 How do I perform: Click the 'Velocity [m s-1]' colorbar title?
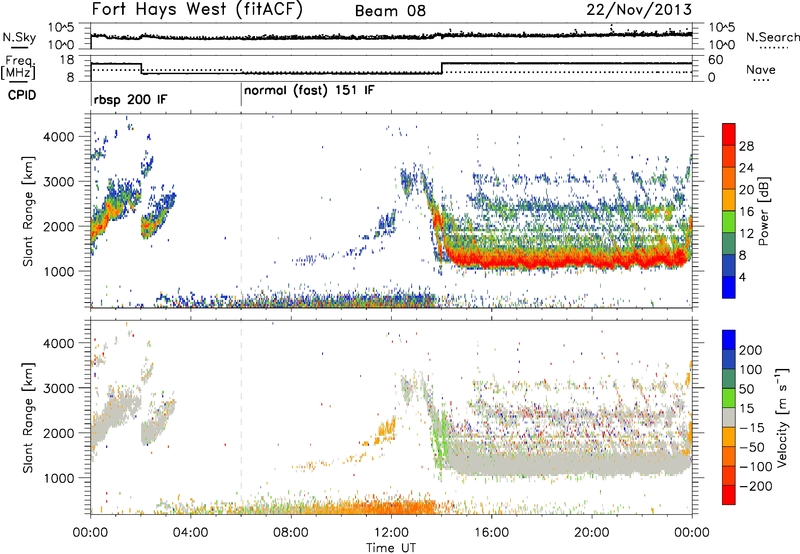(x=782, y=417)
